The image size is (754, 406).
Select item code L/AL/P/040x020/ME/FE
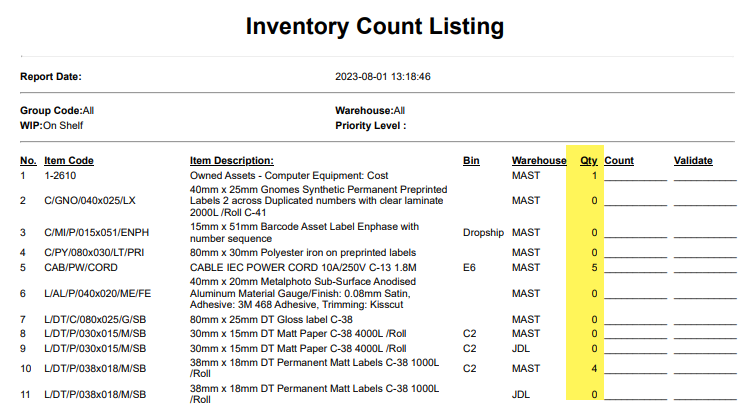(97, 294)
